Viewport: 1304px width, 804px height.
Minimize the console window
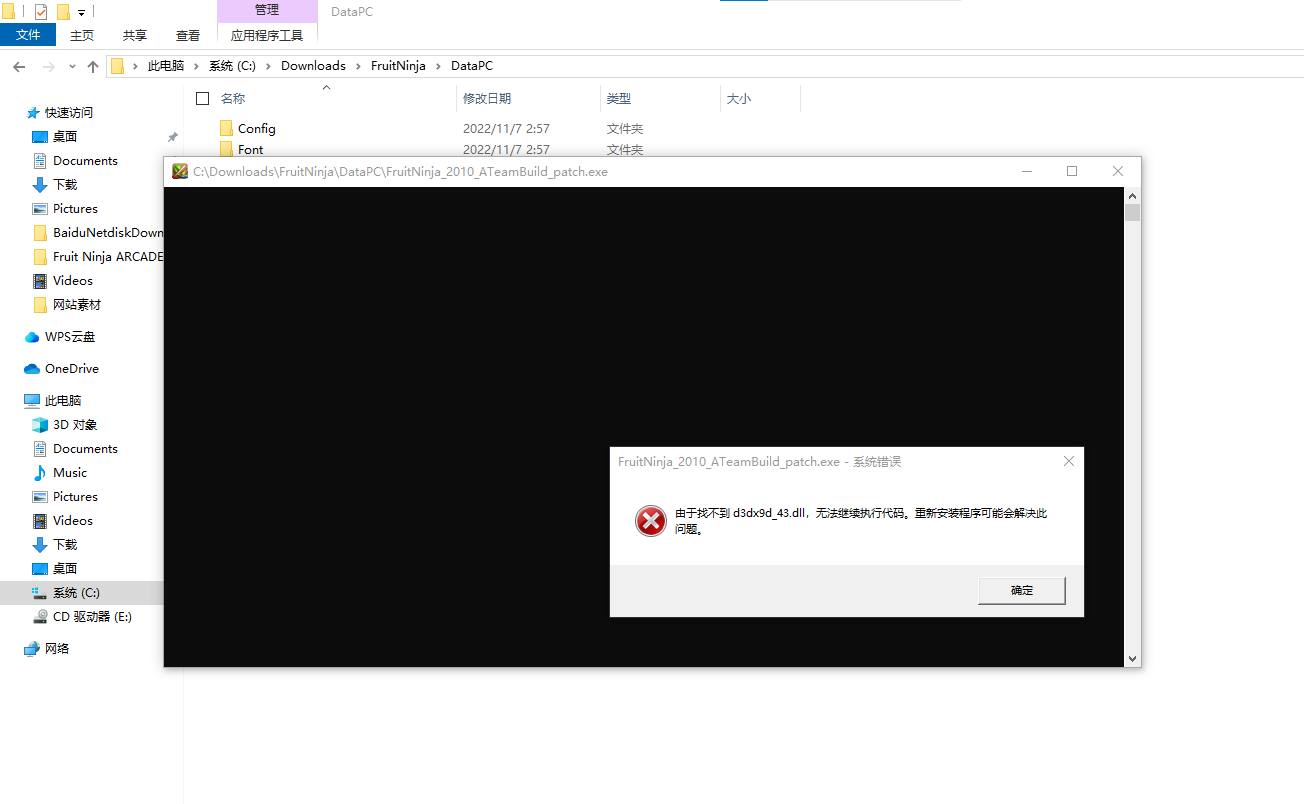coord(1026,171)
